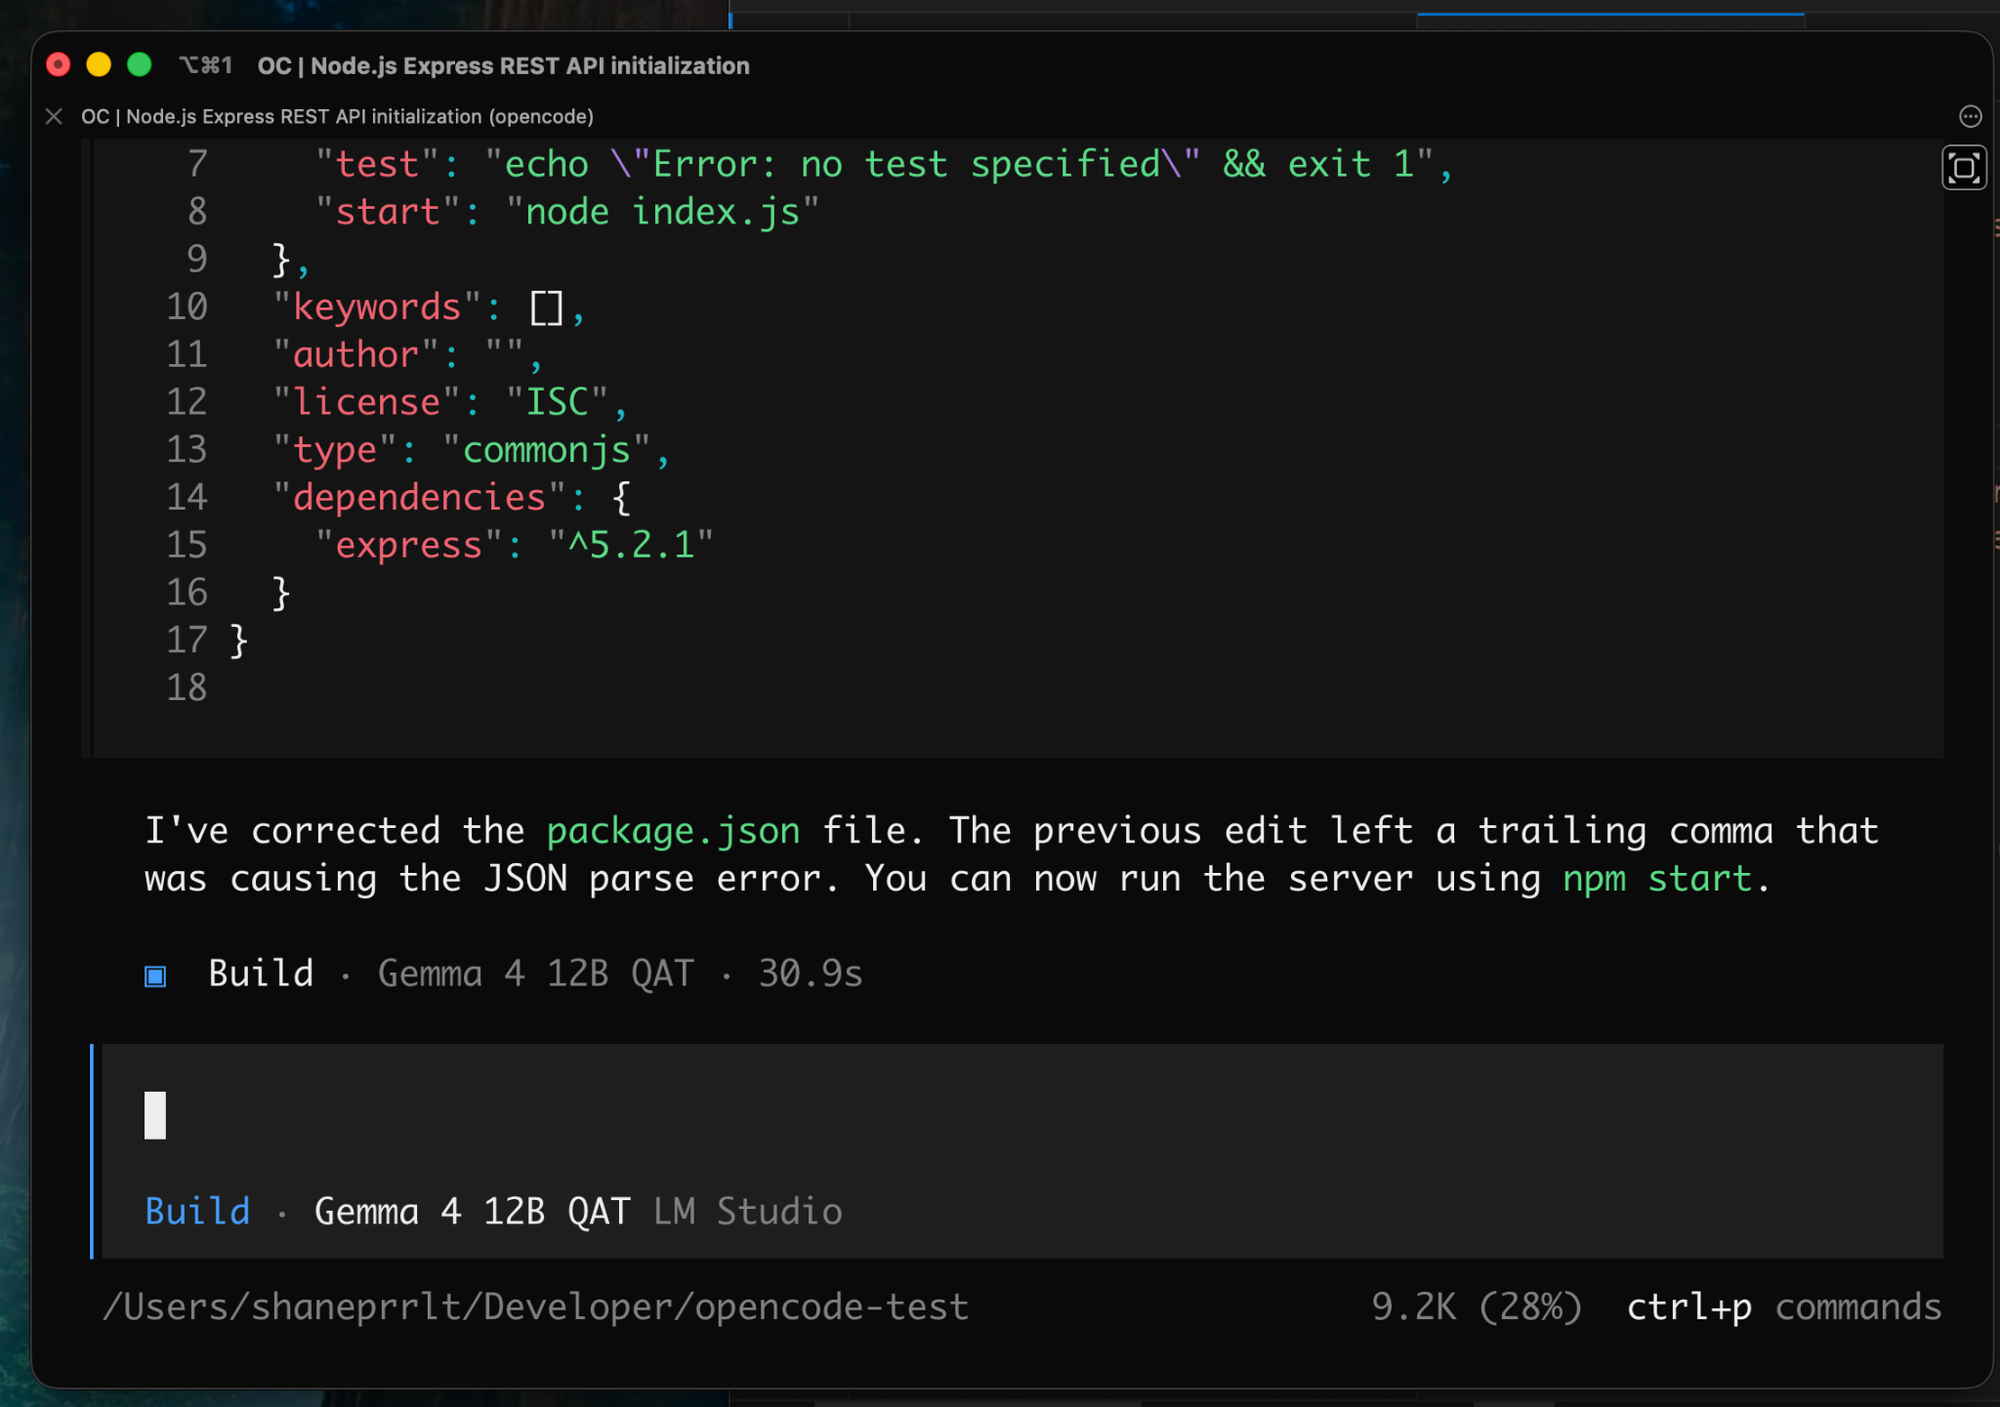The image size is (2000, 1407).
Task: Click the "keywords" key on line 10
Action: 377,307
